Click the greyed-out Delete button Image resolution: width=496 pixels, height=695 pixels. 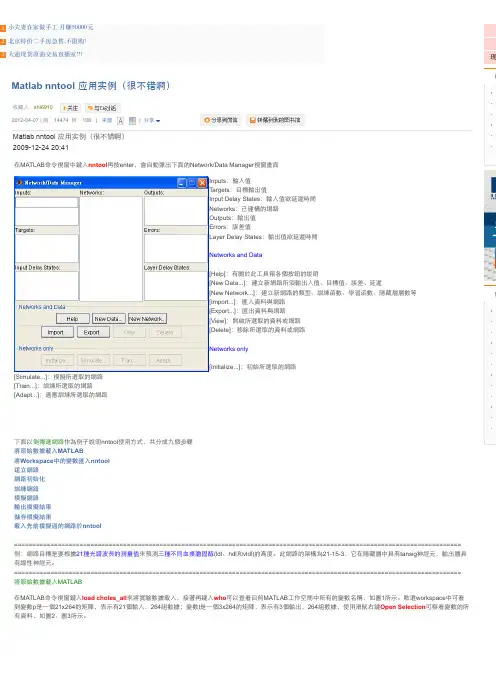pyautogui.click(x=165, y=332)
